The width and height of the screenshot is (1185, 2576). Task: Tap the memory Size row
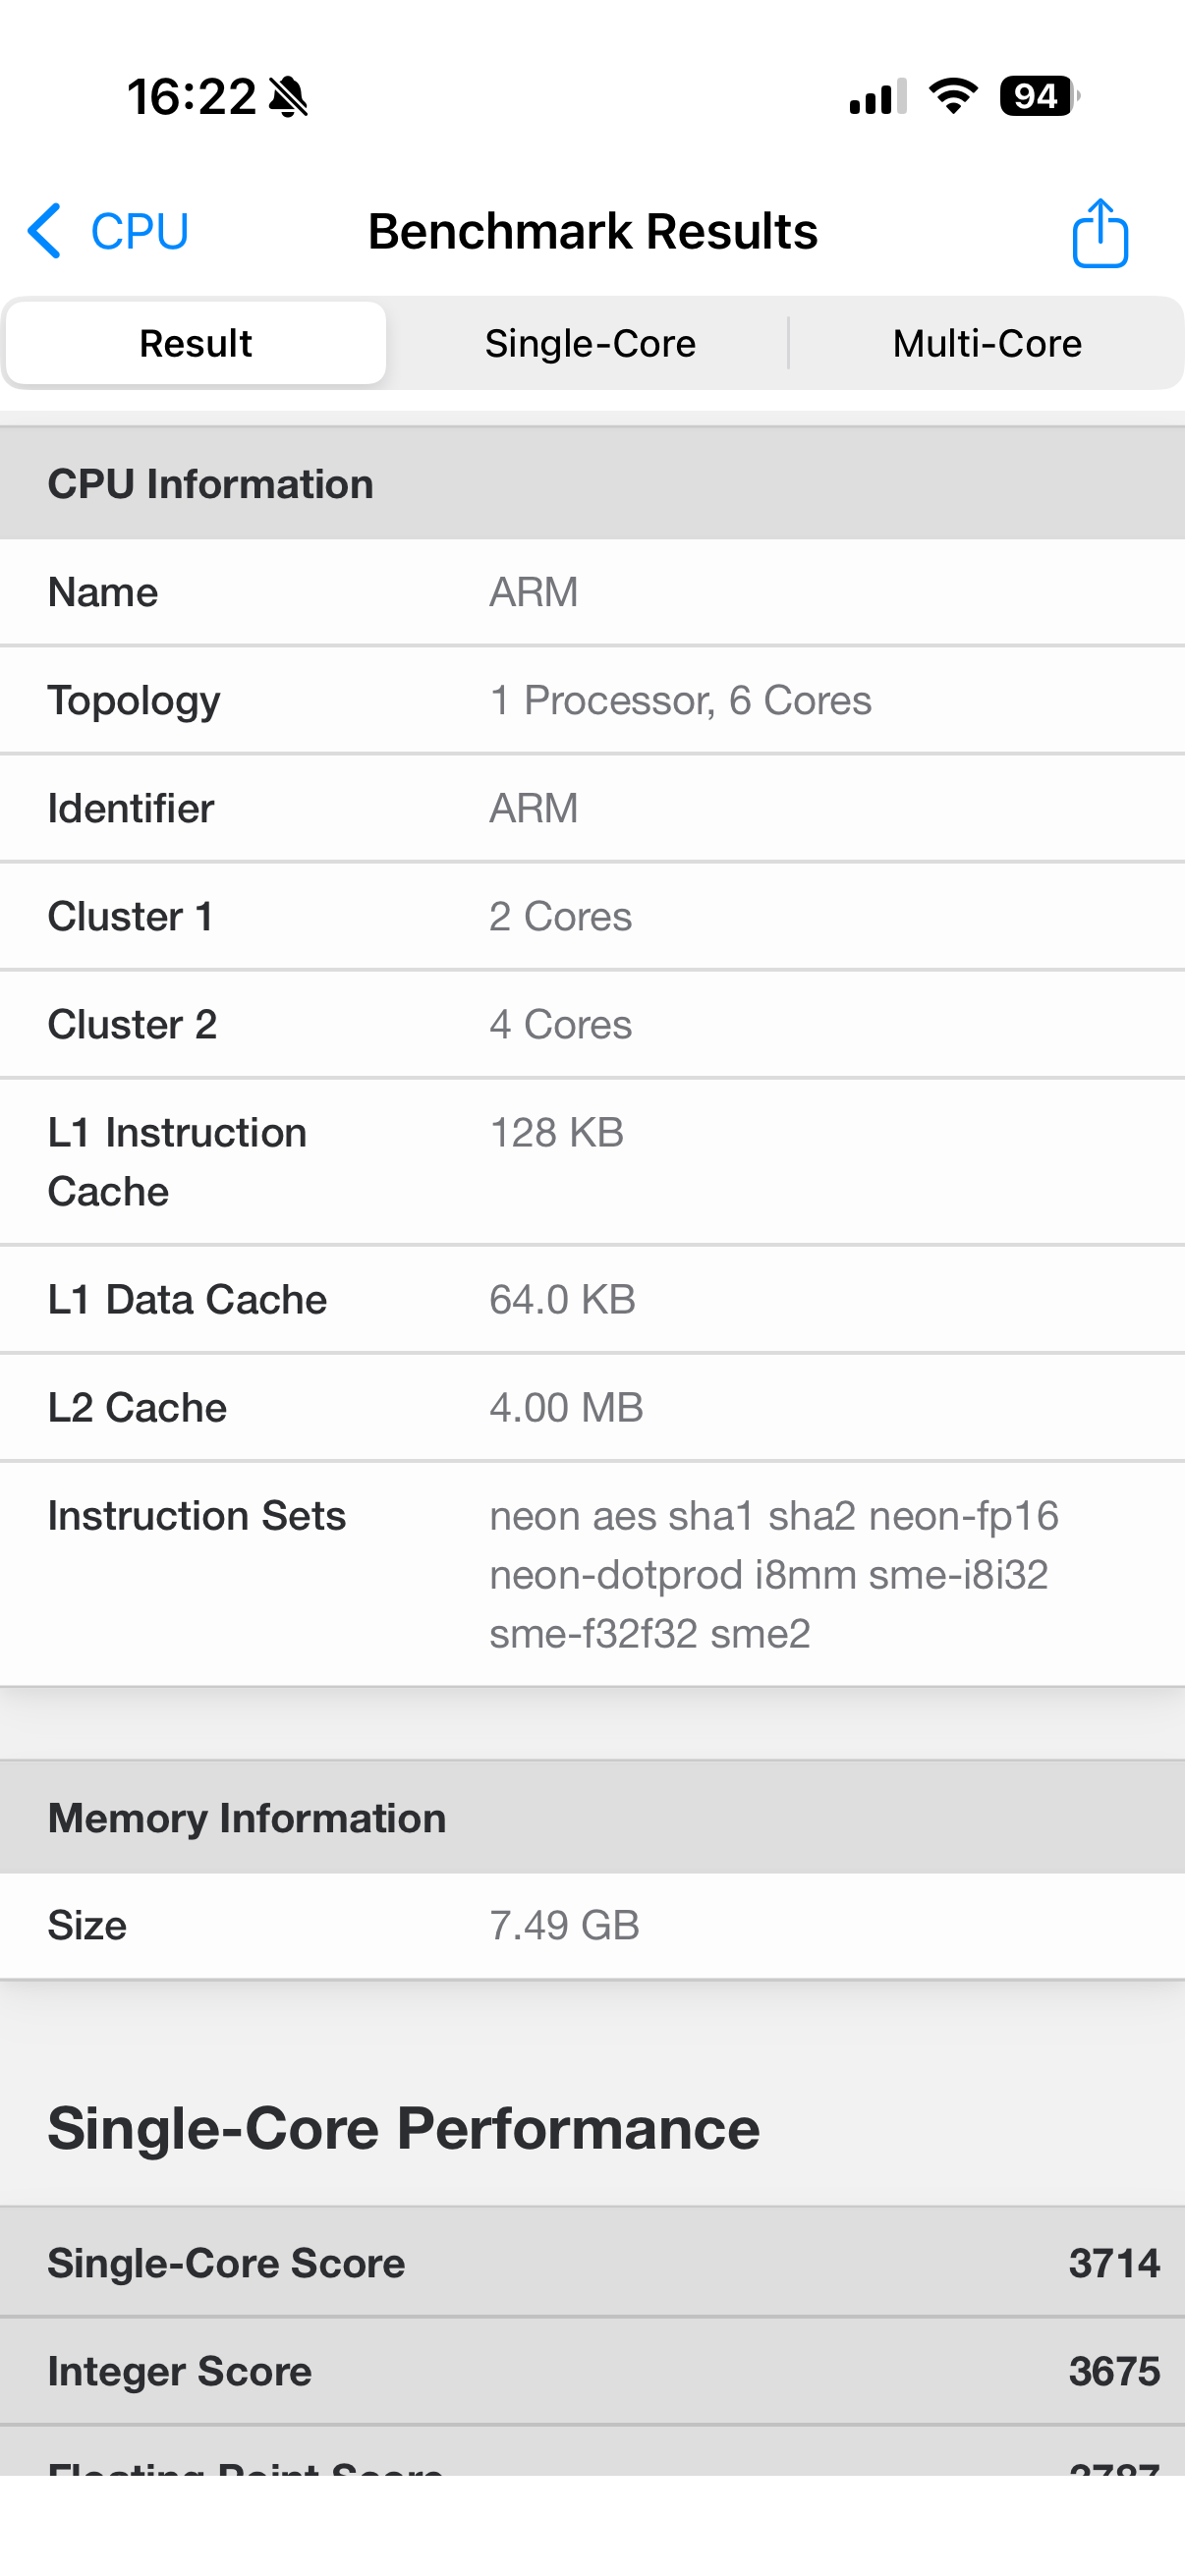pos(592,1925)
